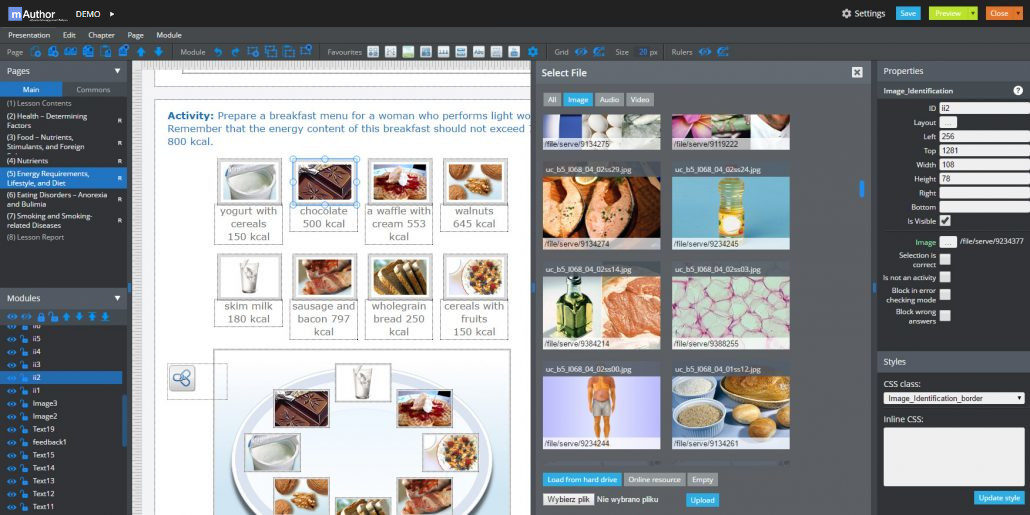Click the unlock all modules icon
Screen dimensions: 1030x515
(53, 317)
